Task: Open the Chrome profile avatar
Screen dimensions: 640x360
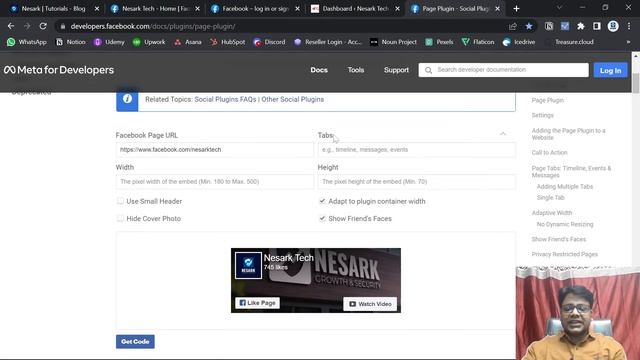Action: tap(613, 26)
